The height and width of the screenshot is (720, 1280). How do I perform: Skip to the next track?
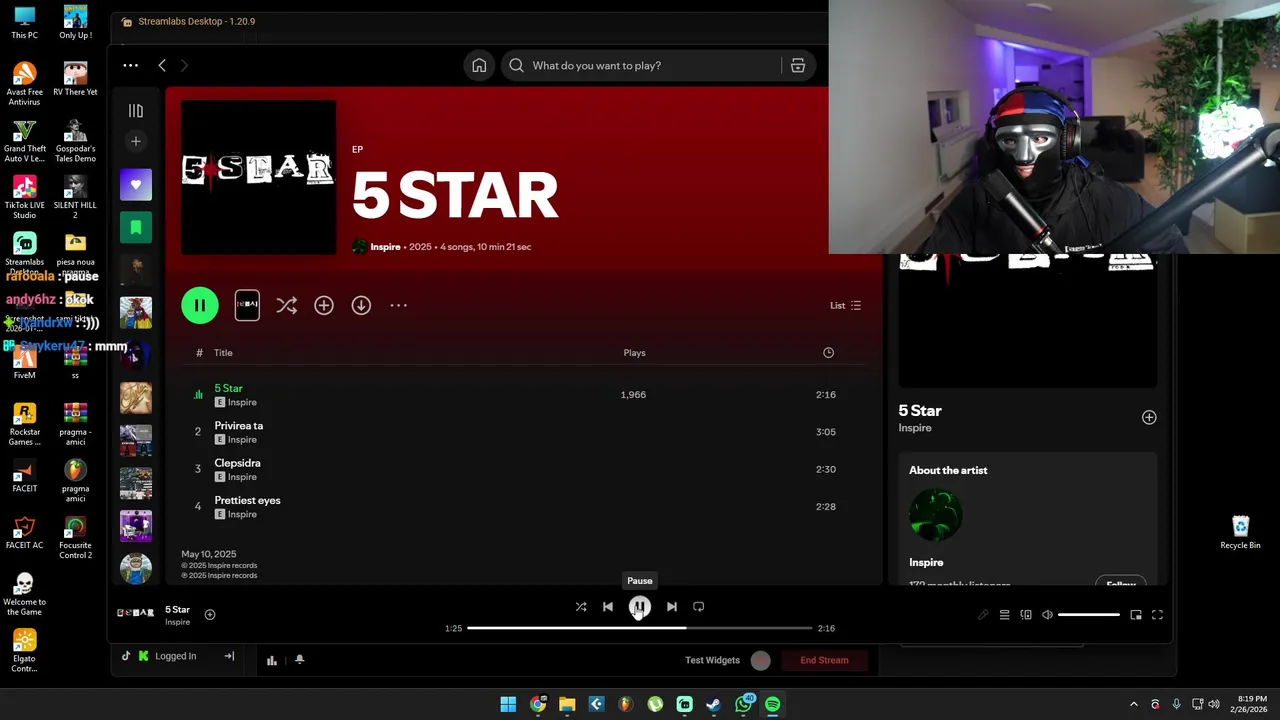tap(672, 607)
